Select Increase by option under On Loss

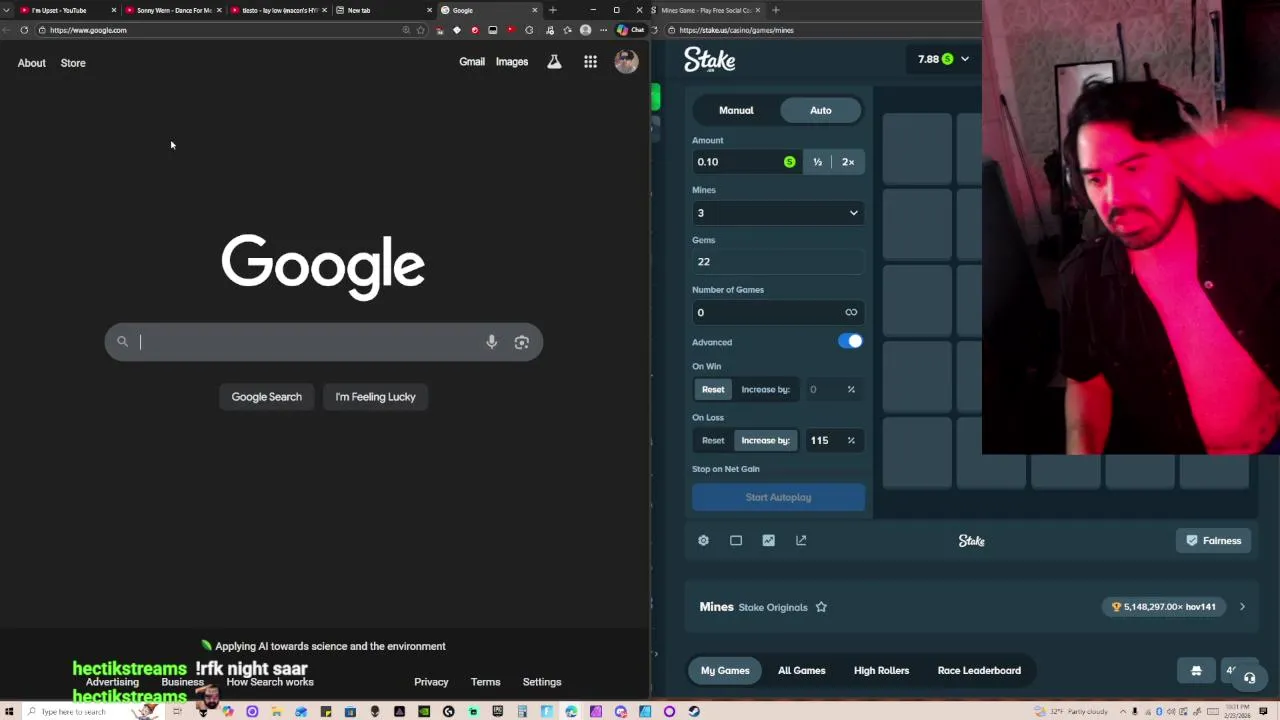pos(765,441)
